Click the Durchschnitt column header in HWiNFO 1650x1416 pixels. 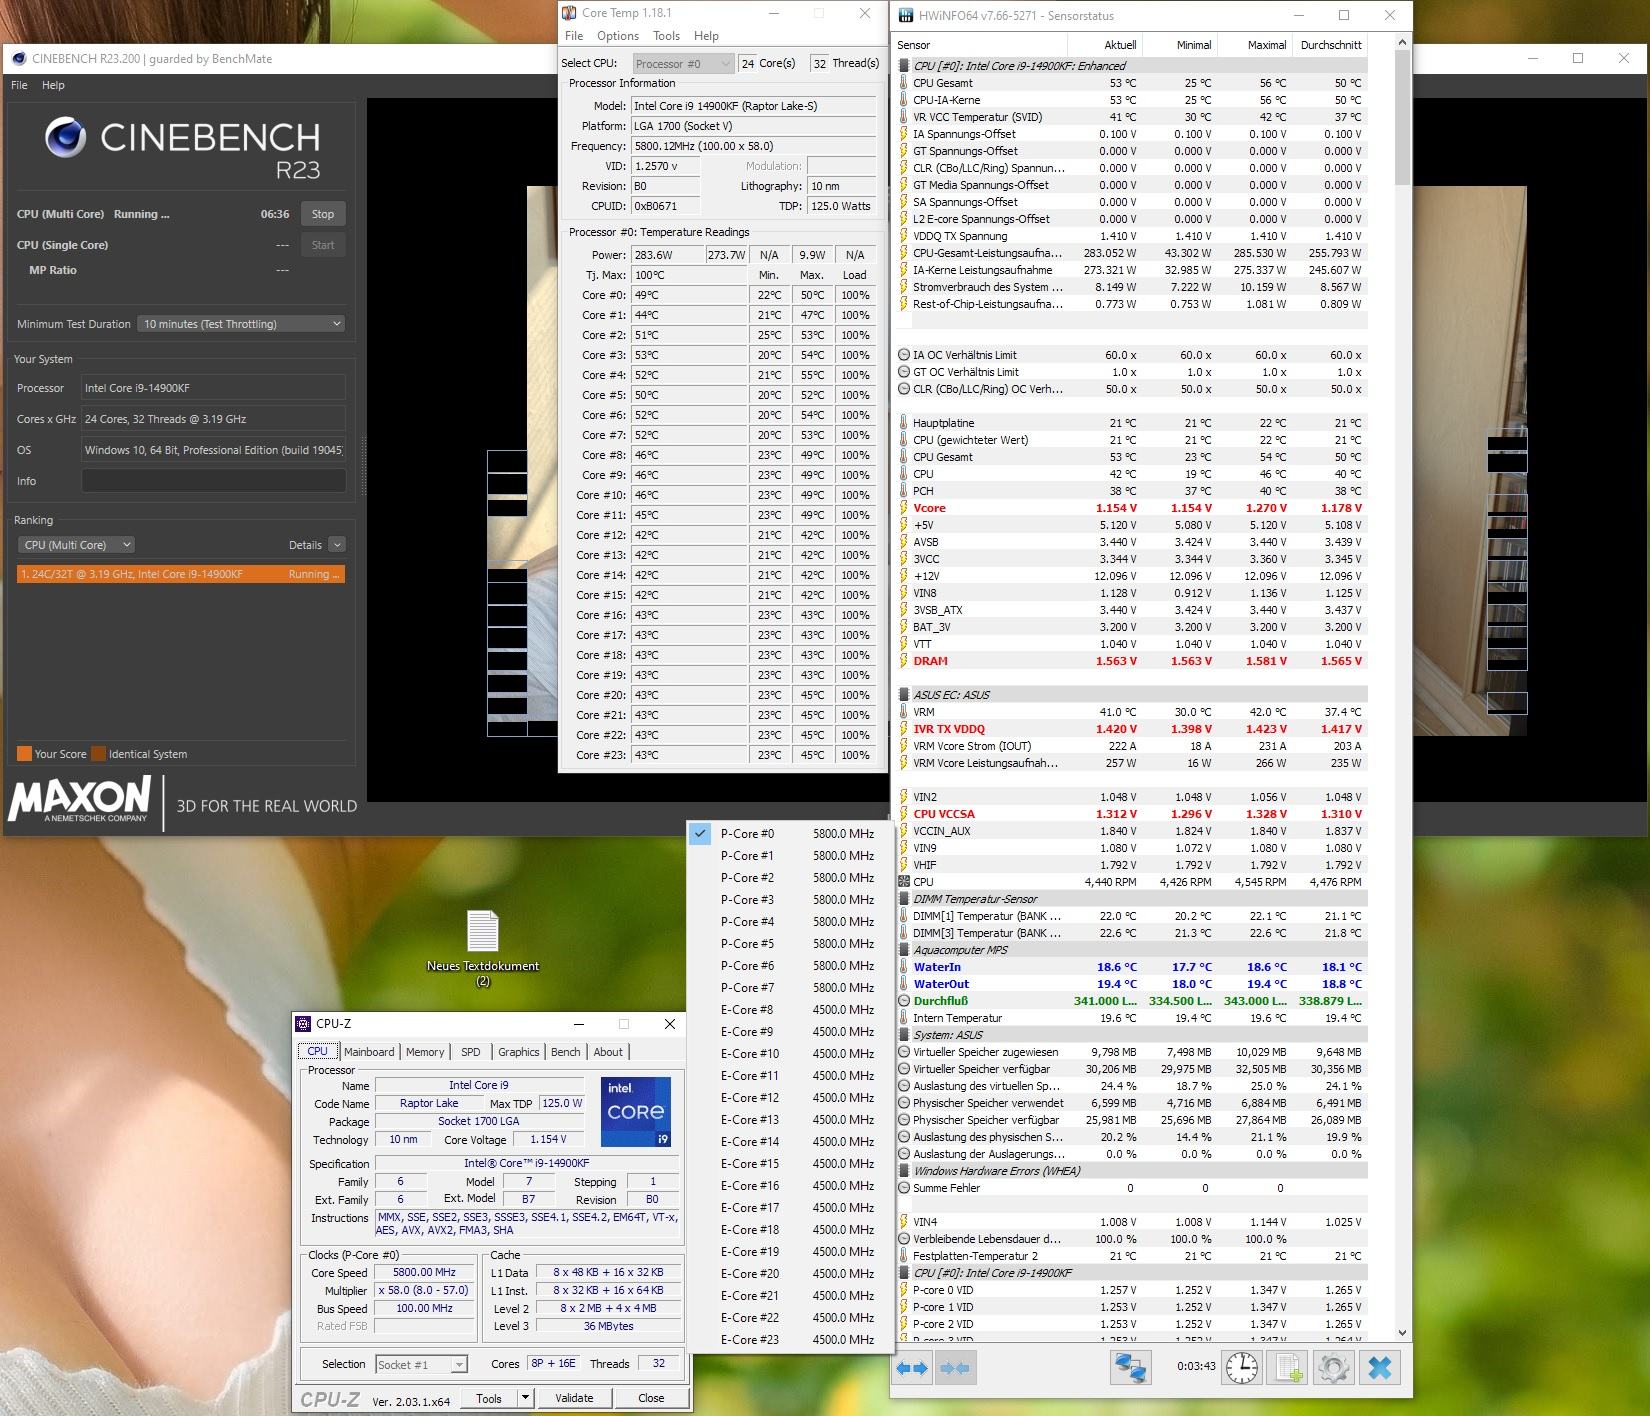coord(1330,45)
